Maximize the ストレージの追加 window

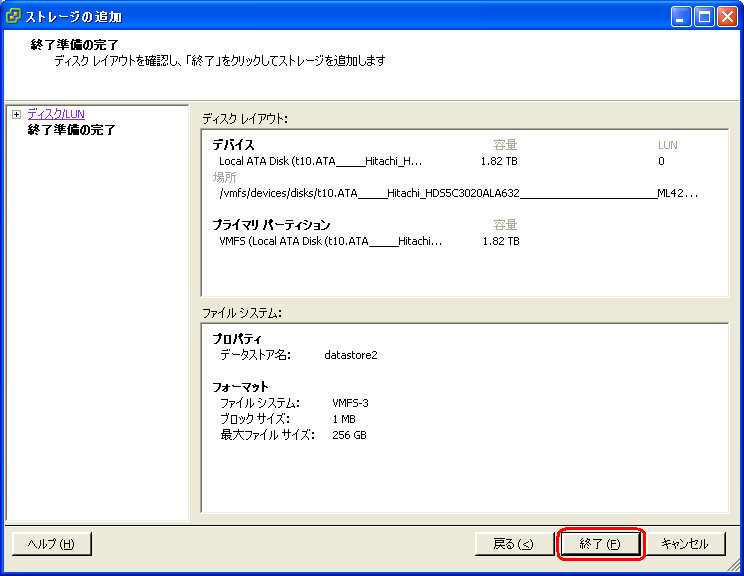pos(704,16)
